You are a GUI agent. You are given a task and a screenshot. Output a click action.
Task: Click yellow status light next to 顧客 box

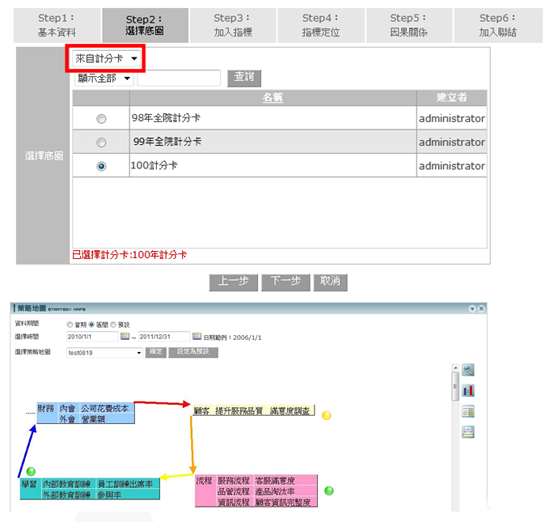coord(327,415)
